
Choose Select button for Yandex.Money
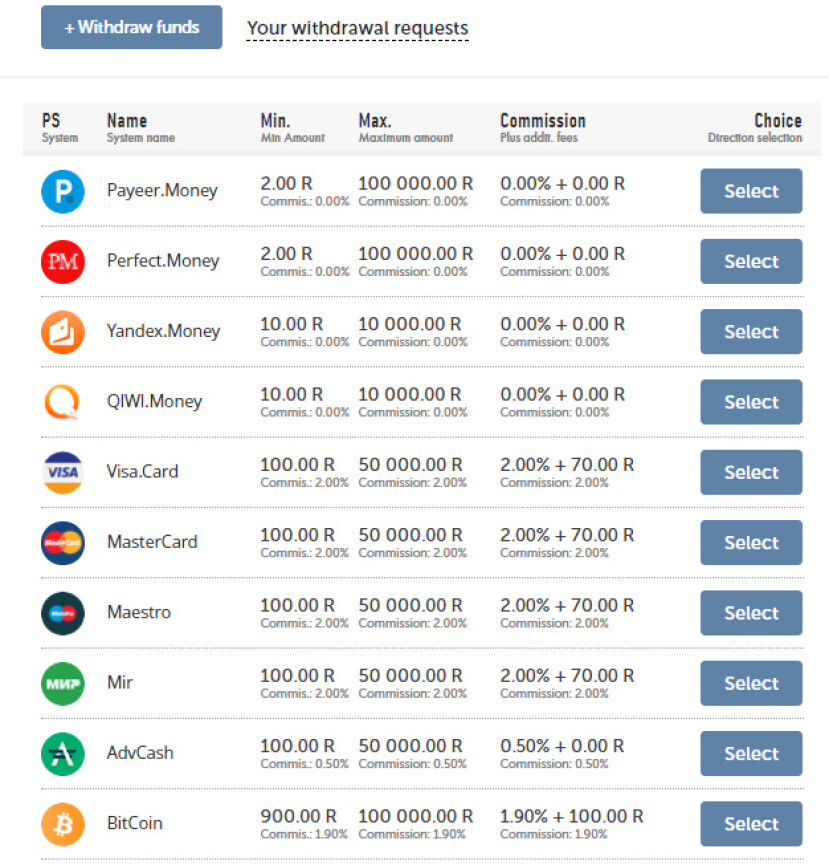[751, 332]
